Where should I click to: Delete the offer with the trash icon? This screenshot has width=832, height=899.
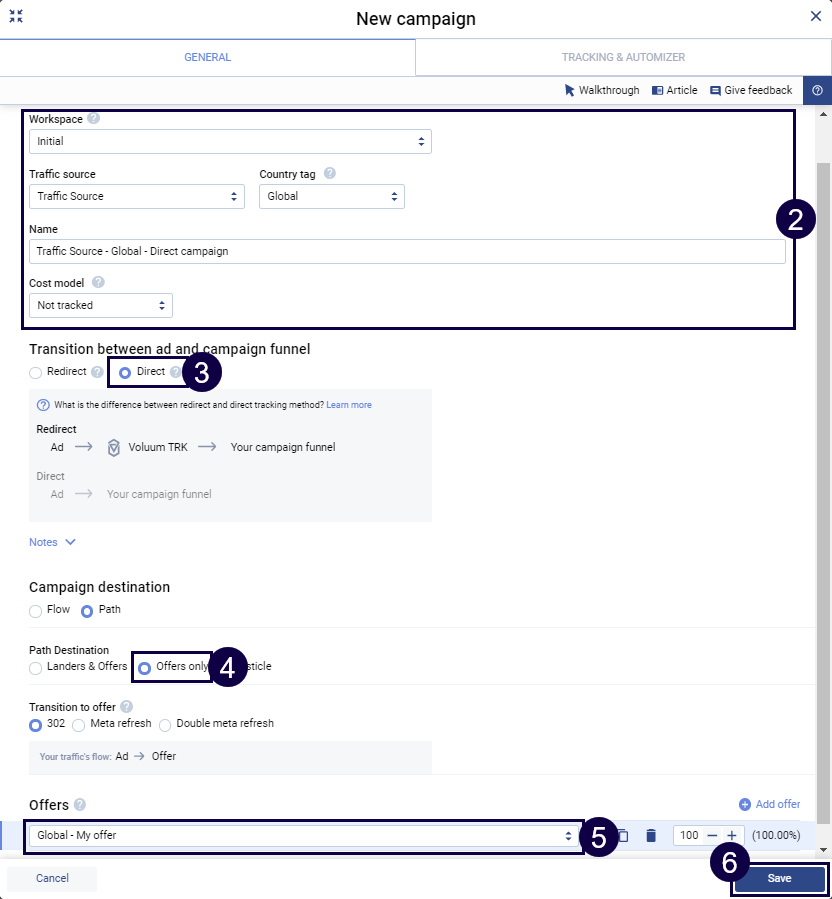click(651, 835)
